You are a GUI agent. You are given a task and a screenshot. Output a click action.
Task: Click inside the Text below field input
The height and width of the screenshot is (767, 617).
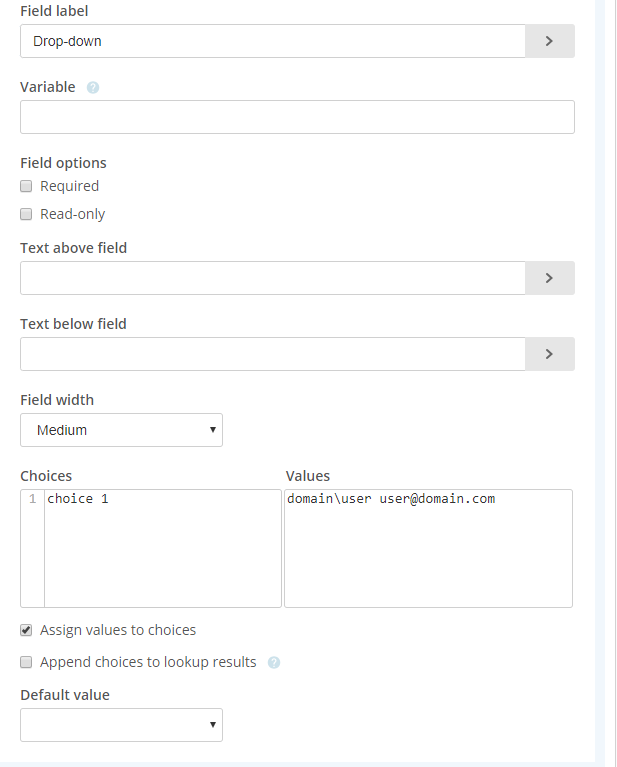272,354
